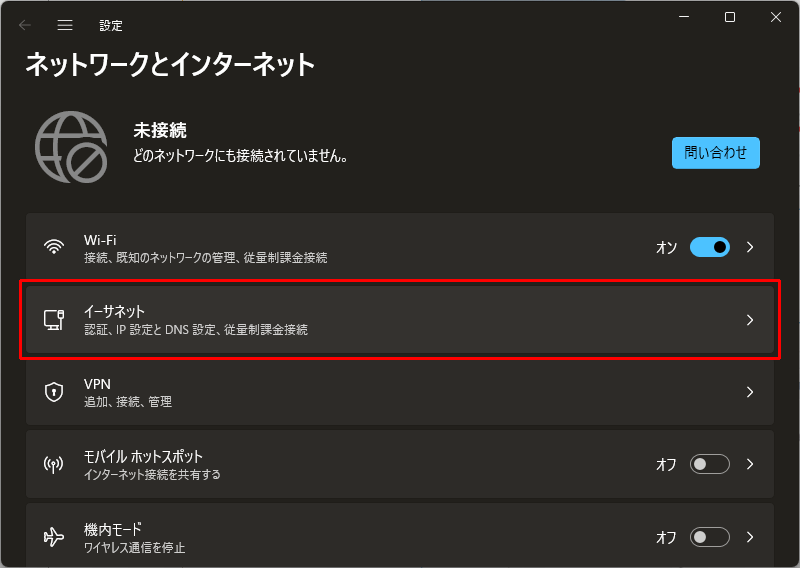Viewport: 800px width, 568px height.
Task: Click the disconnected globe status icon
Action: [x=71, y=147]
